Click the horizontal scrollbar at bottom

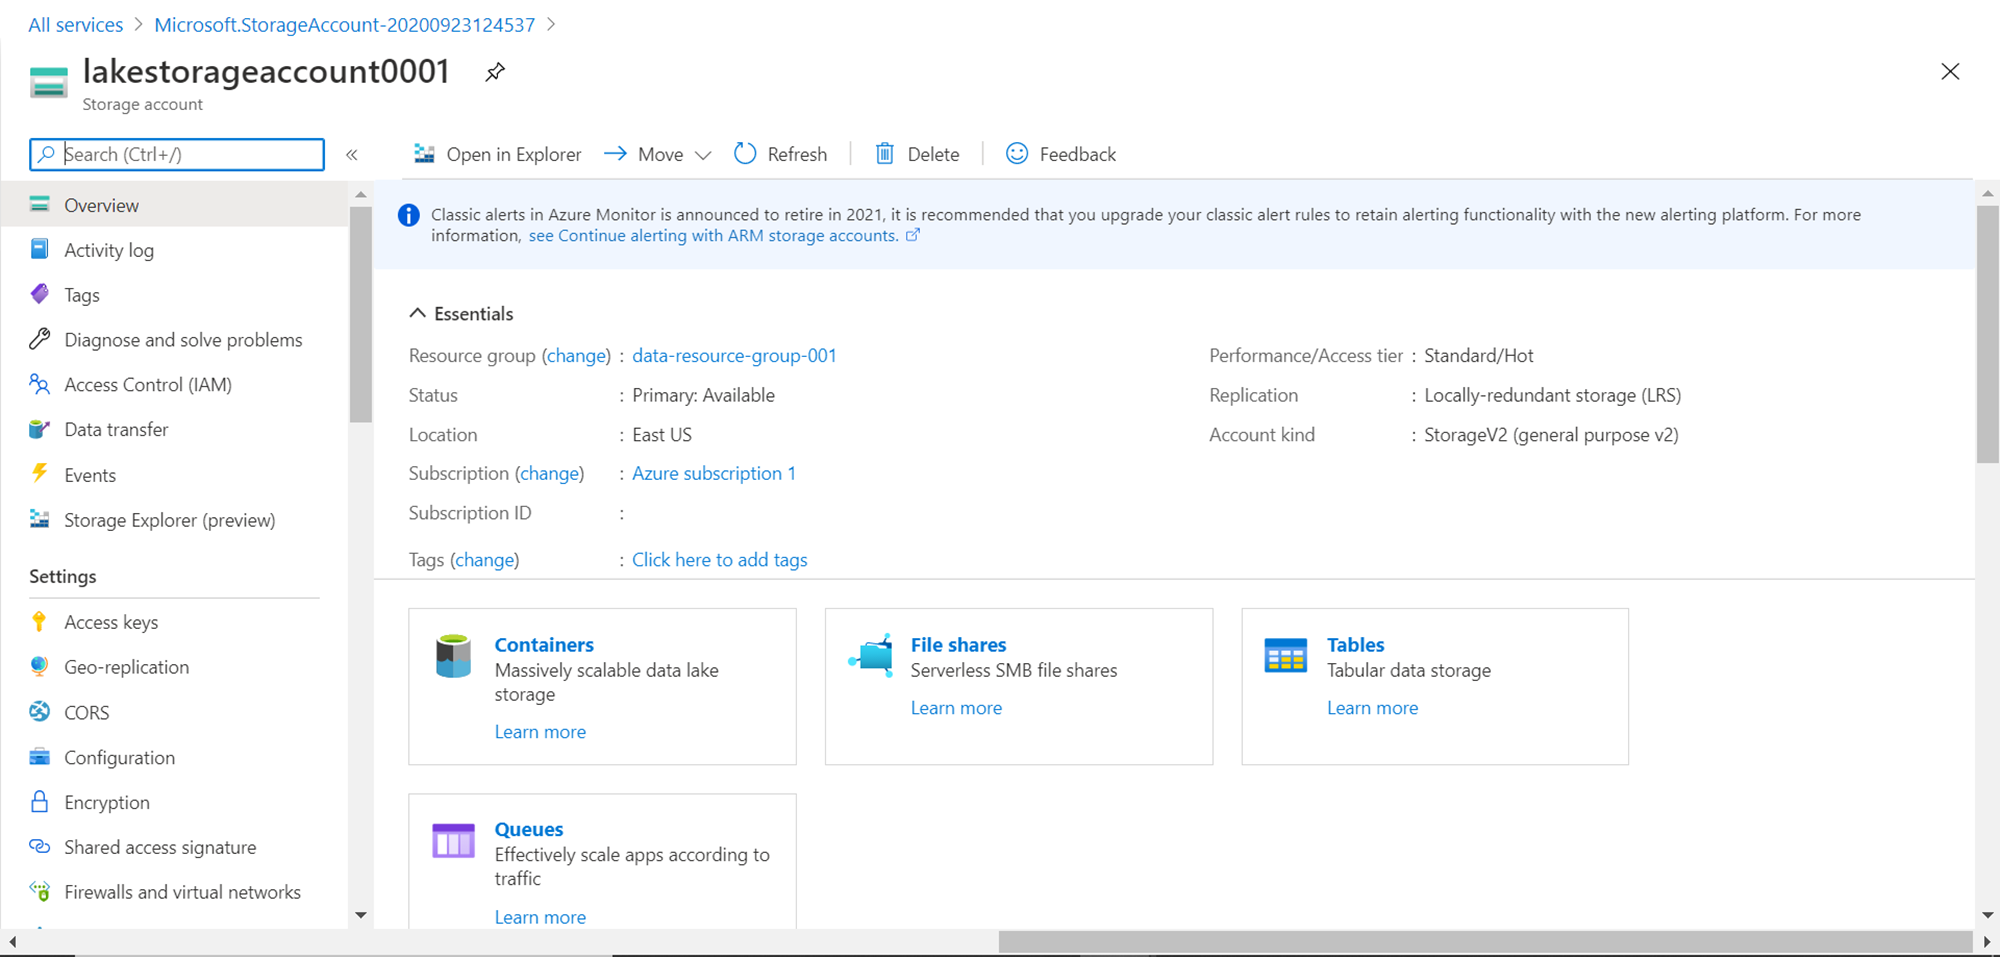click(1484, 942)
